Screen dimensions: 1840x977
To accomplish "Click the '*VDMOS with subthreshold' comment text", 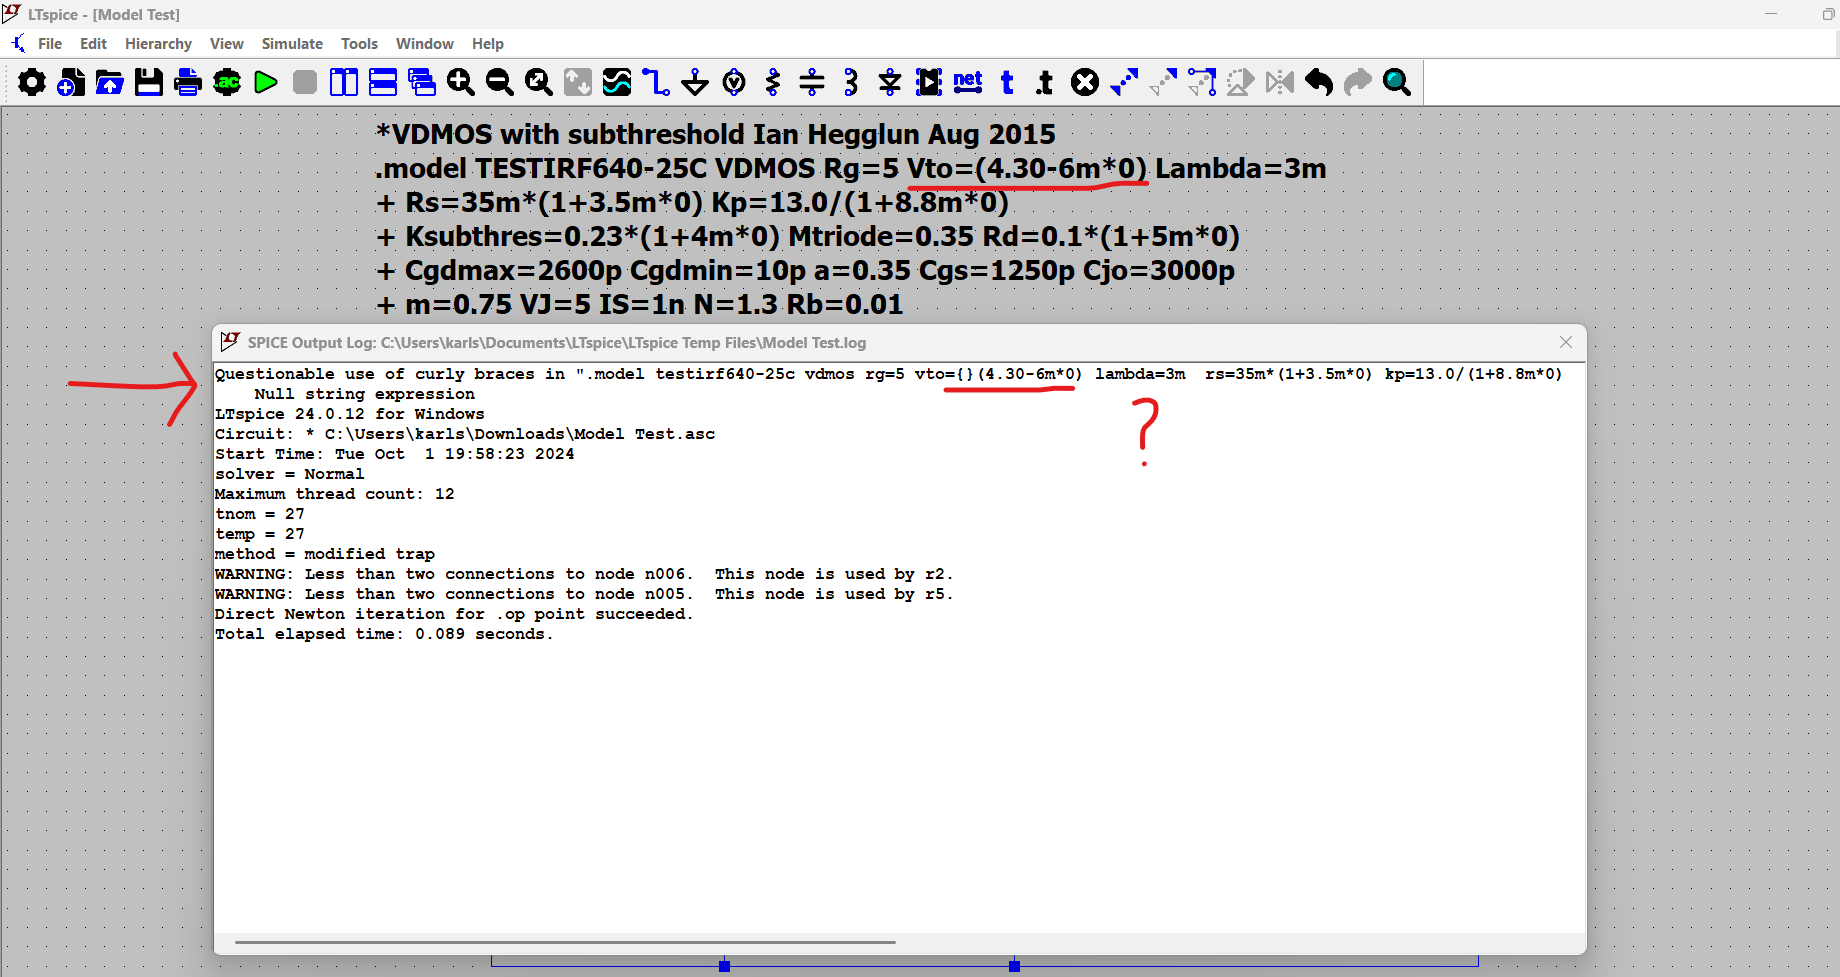I will click(716, 135).
